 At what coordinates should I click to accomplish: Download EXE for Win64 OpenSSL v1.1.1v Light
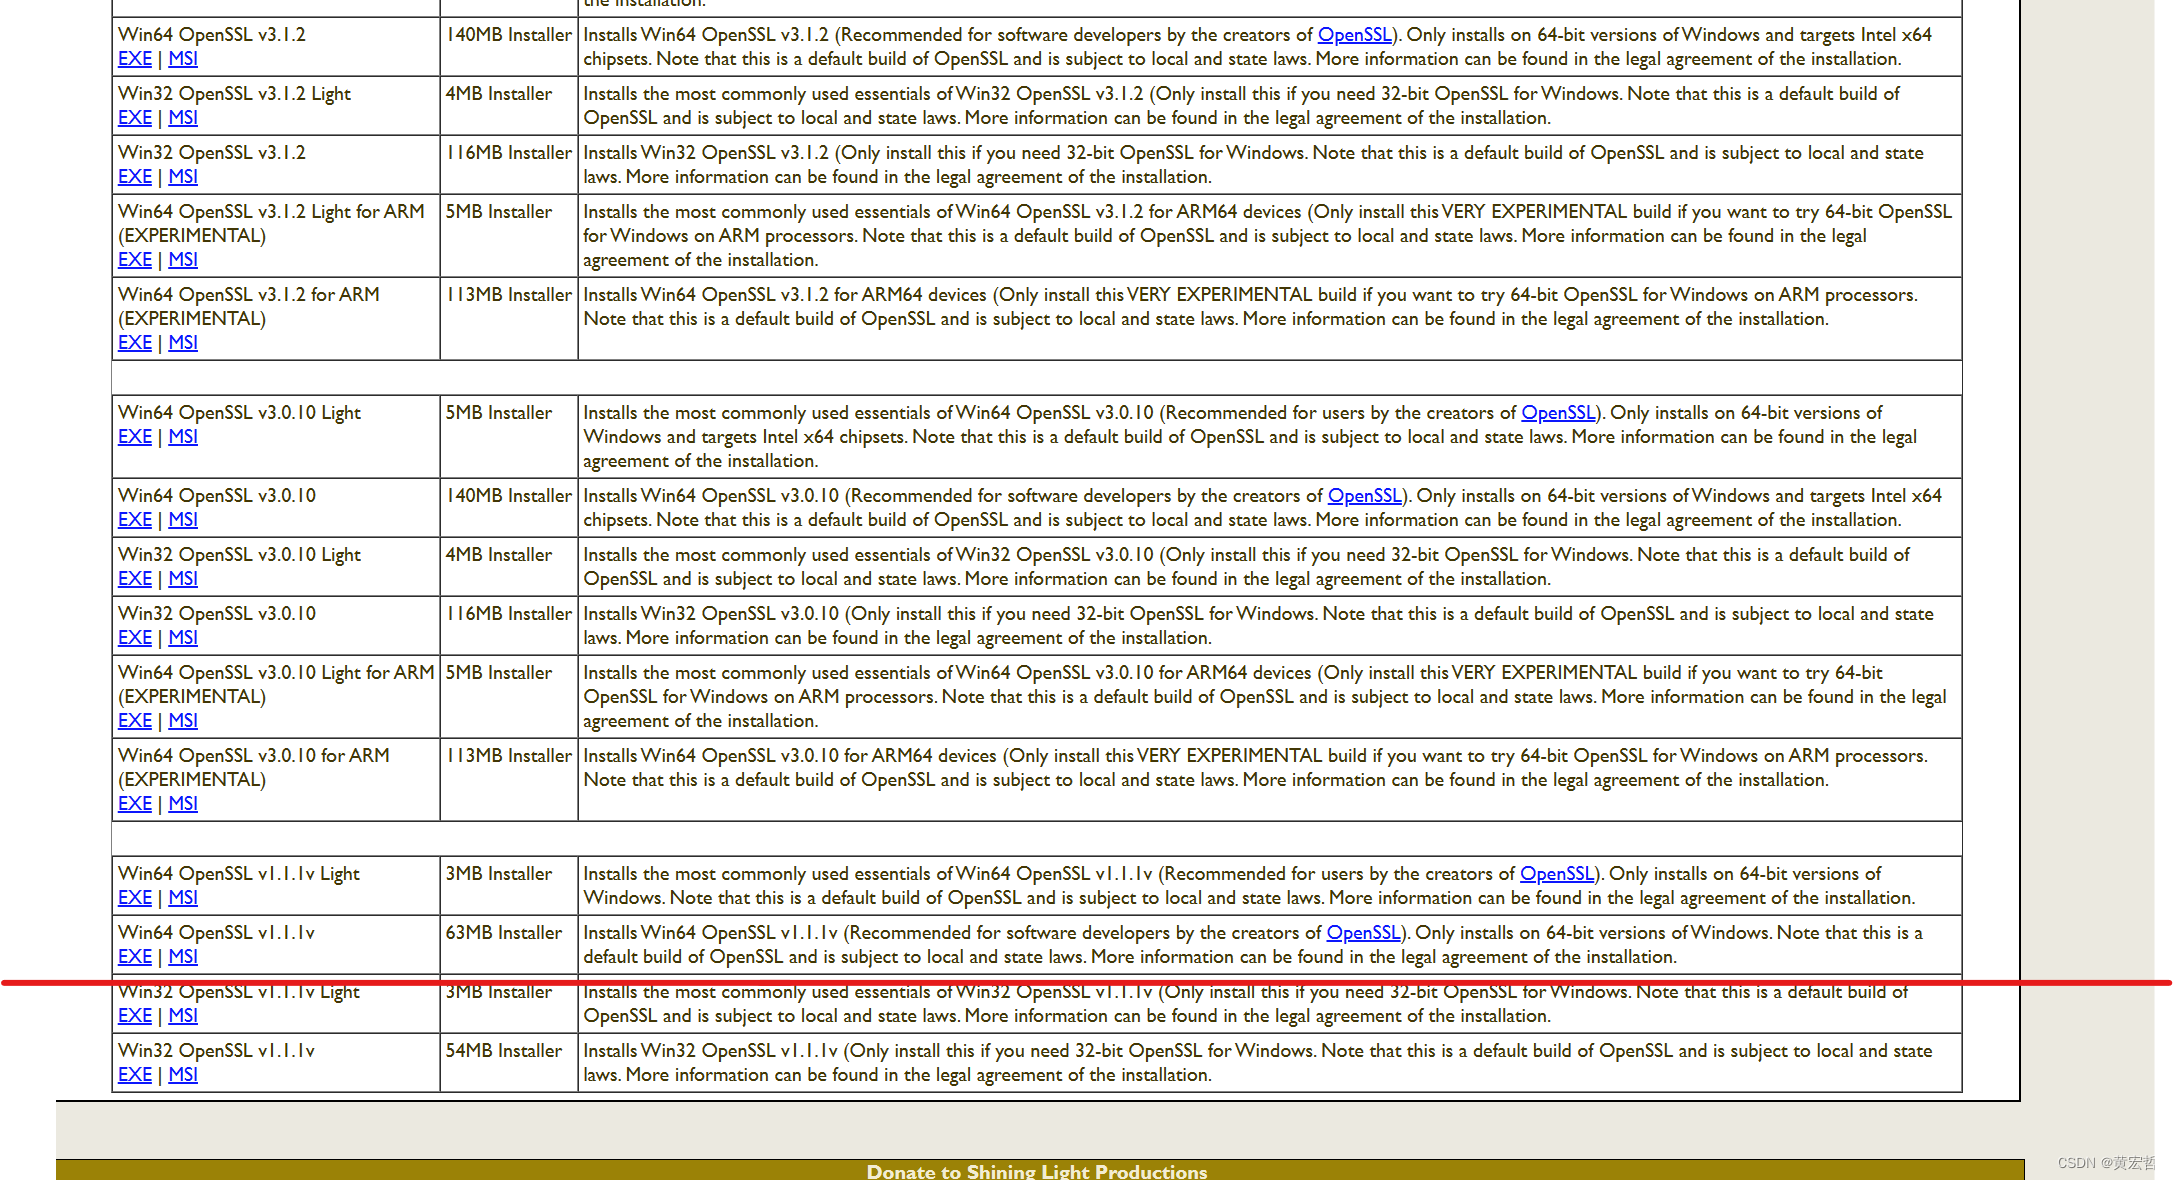tap(135, 898)
